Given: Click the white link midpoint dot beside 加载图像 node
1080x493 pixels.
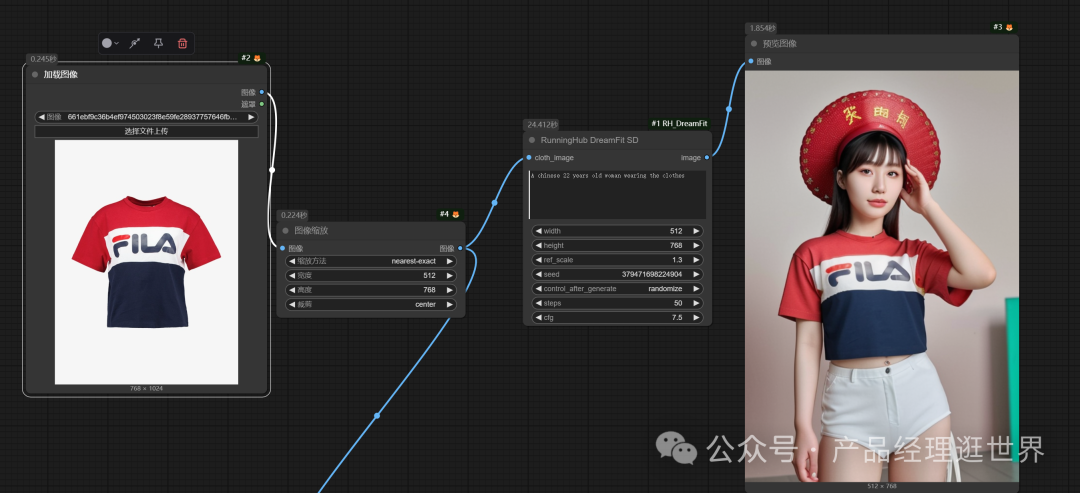Looking at the screenshot, I should pos(271,169).
